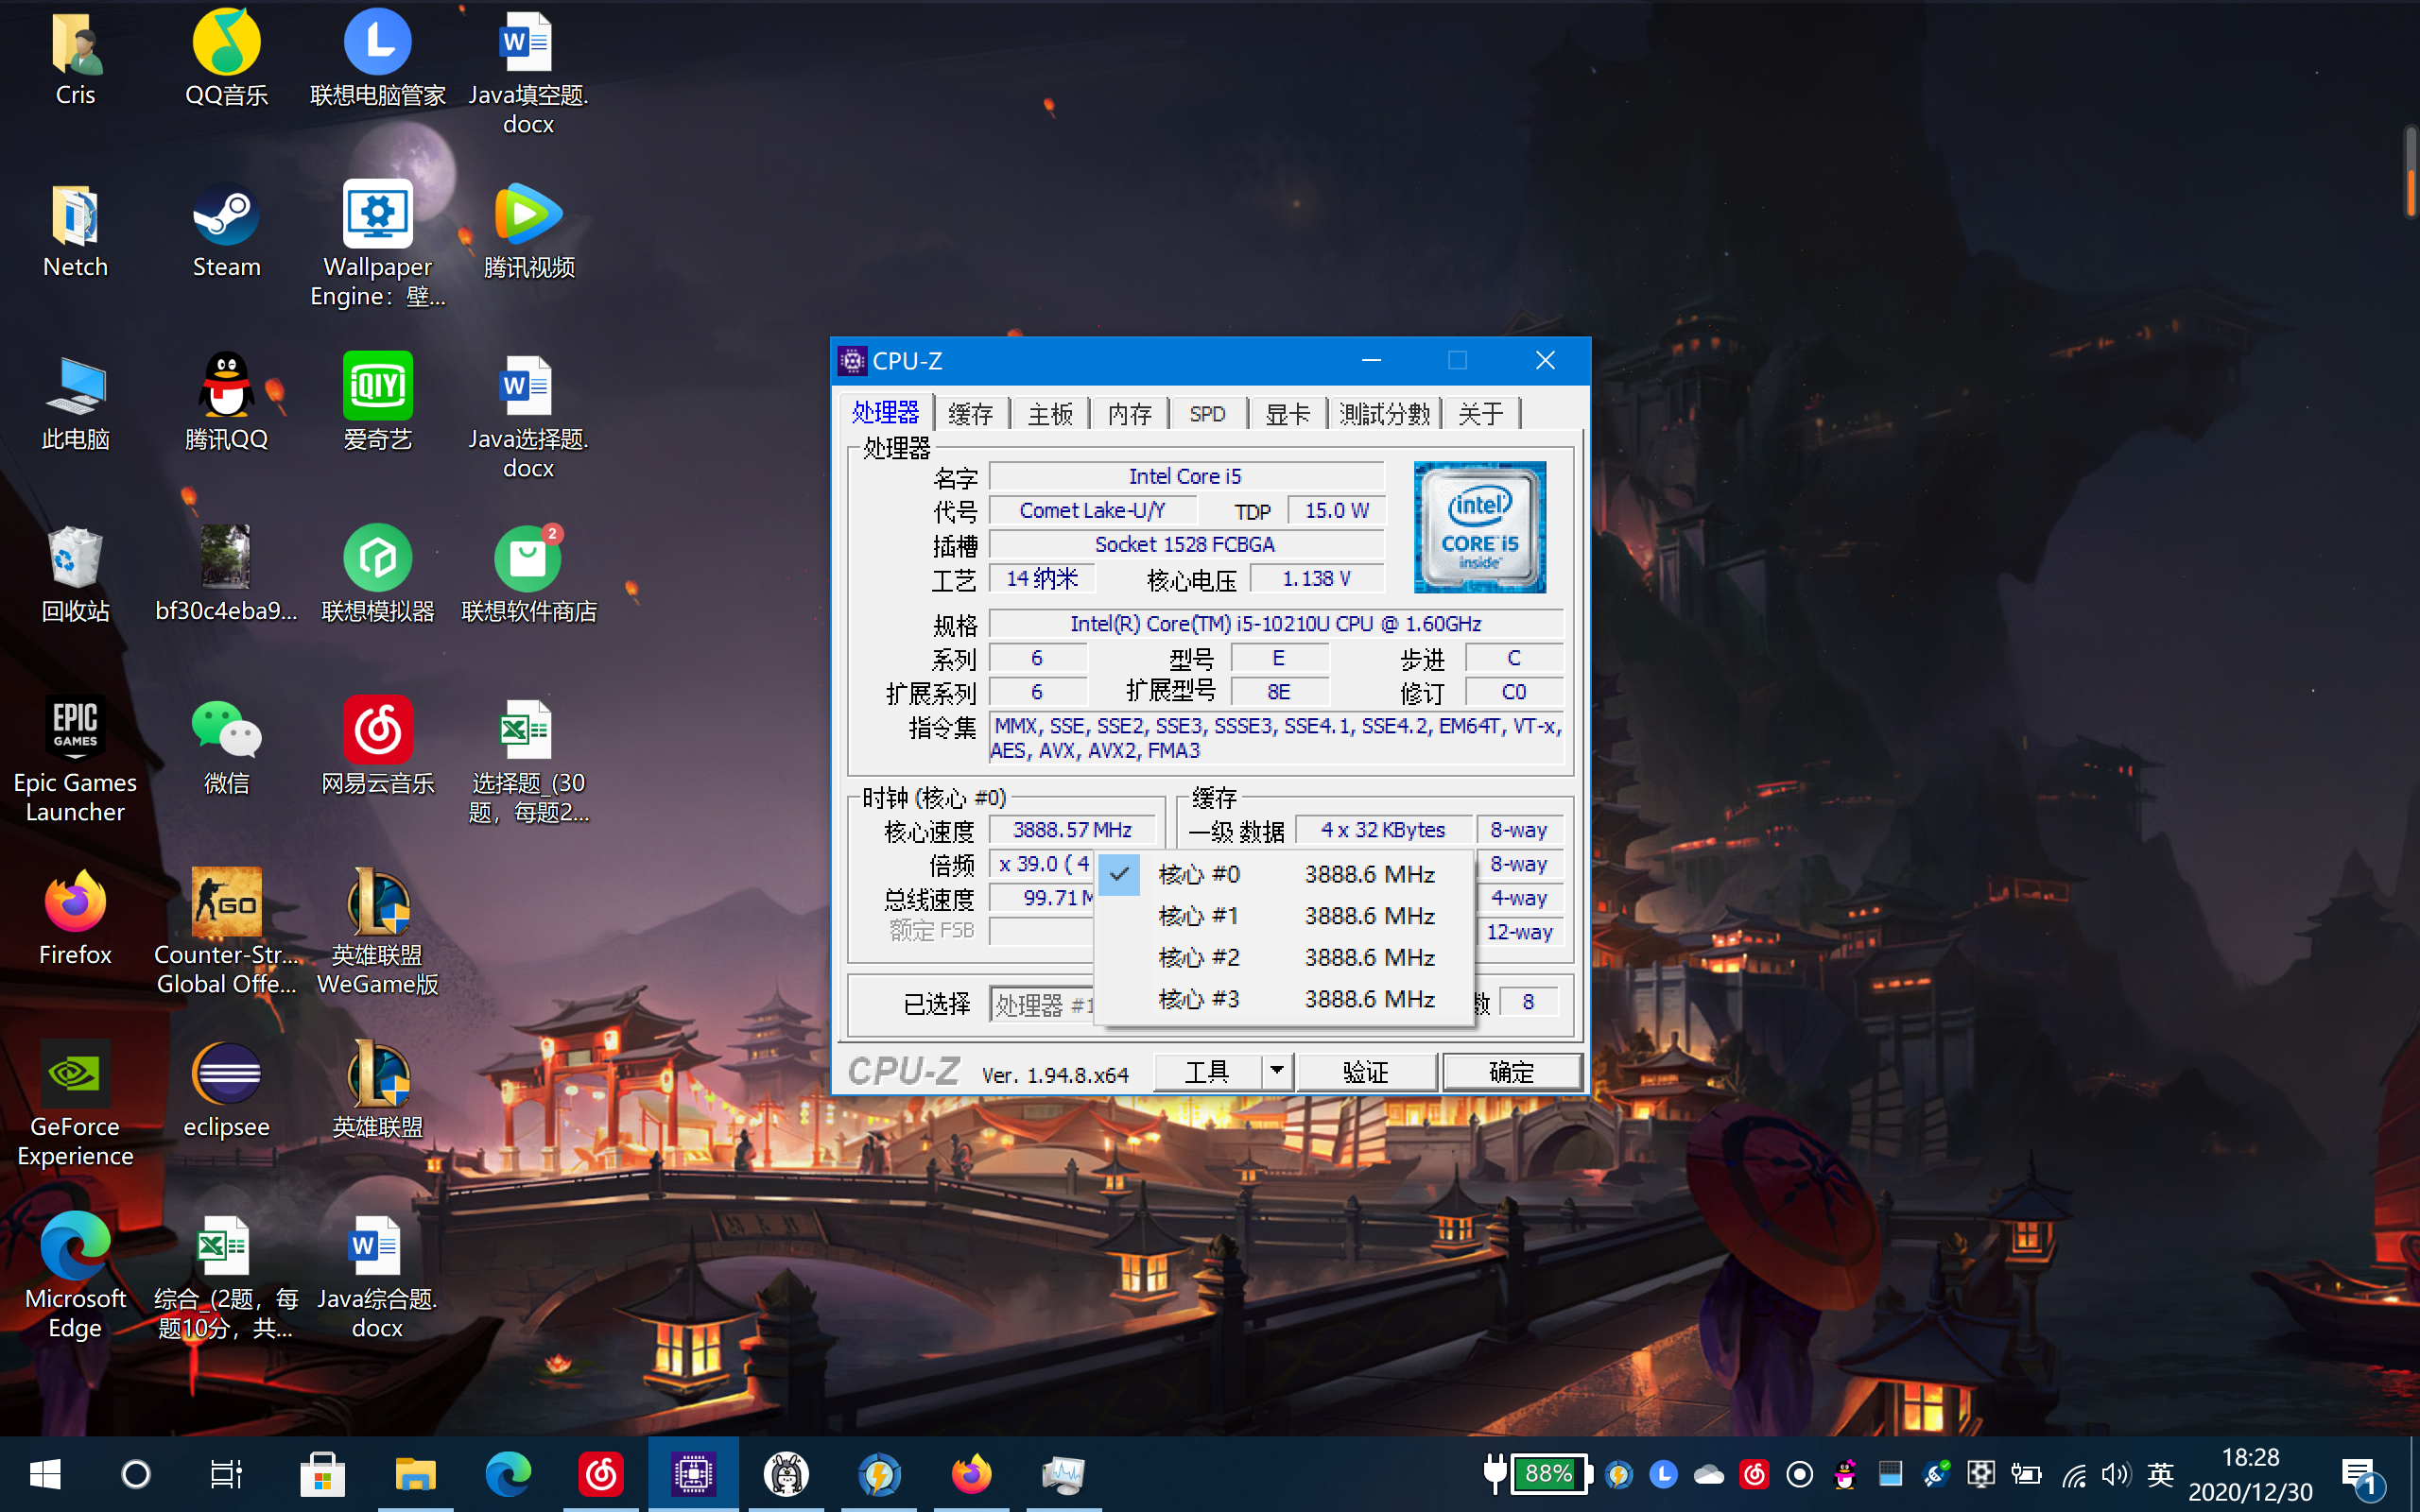Toggle the 英 input method indicator

pos(2160,1474)
